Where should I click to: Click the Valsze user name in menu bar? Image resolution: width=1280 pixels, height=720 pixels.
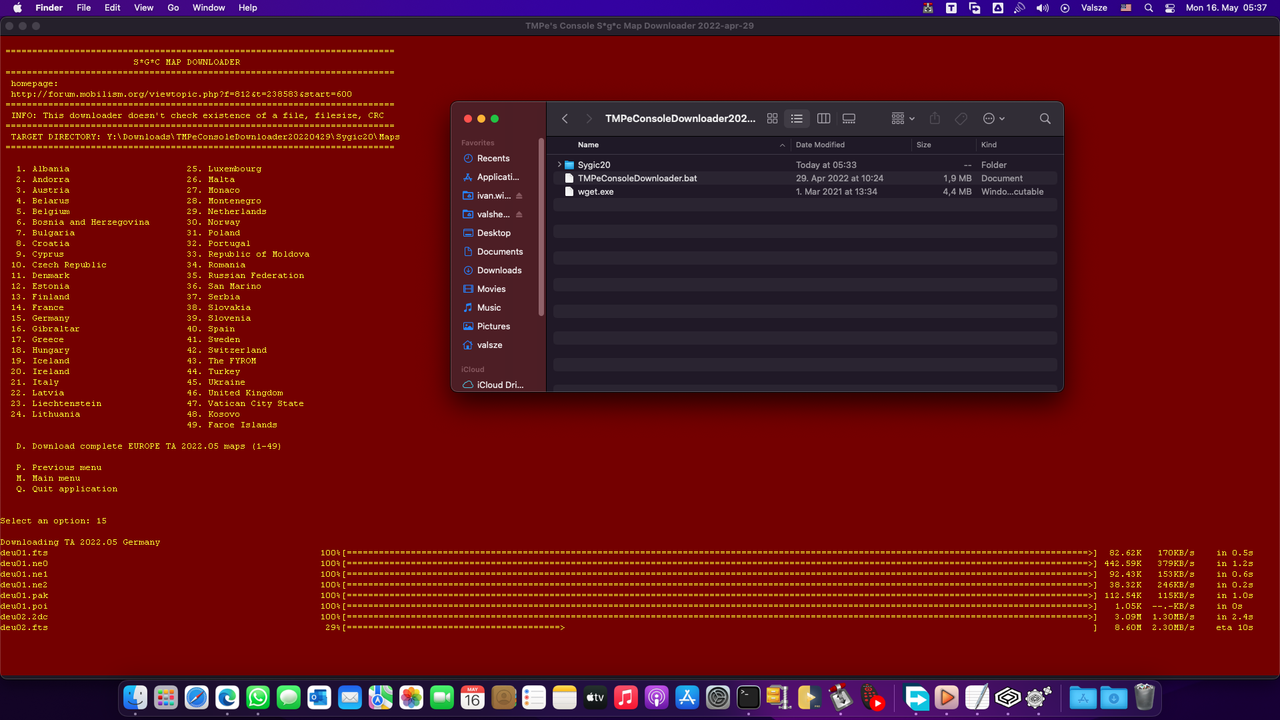(1092, 7)
